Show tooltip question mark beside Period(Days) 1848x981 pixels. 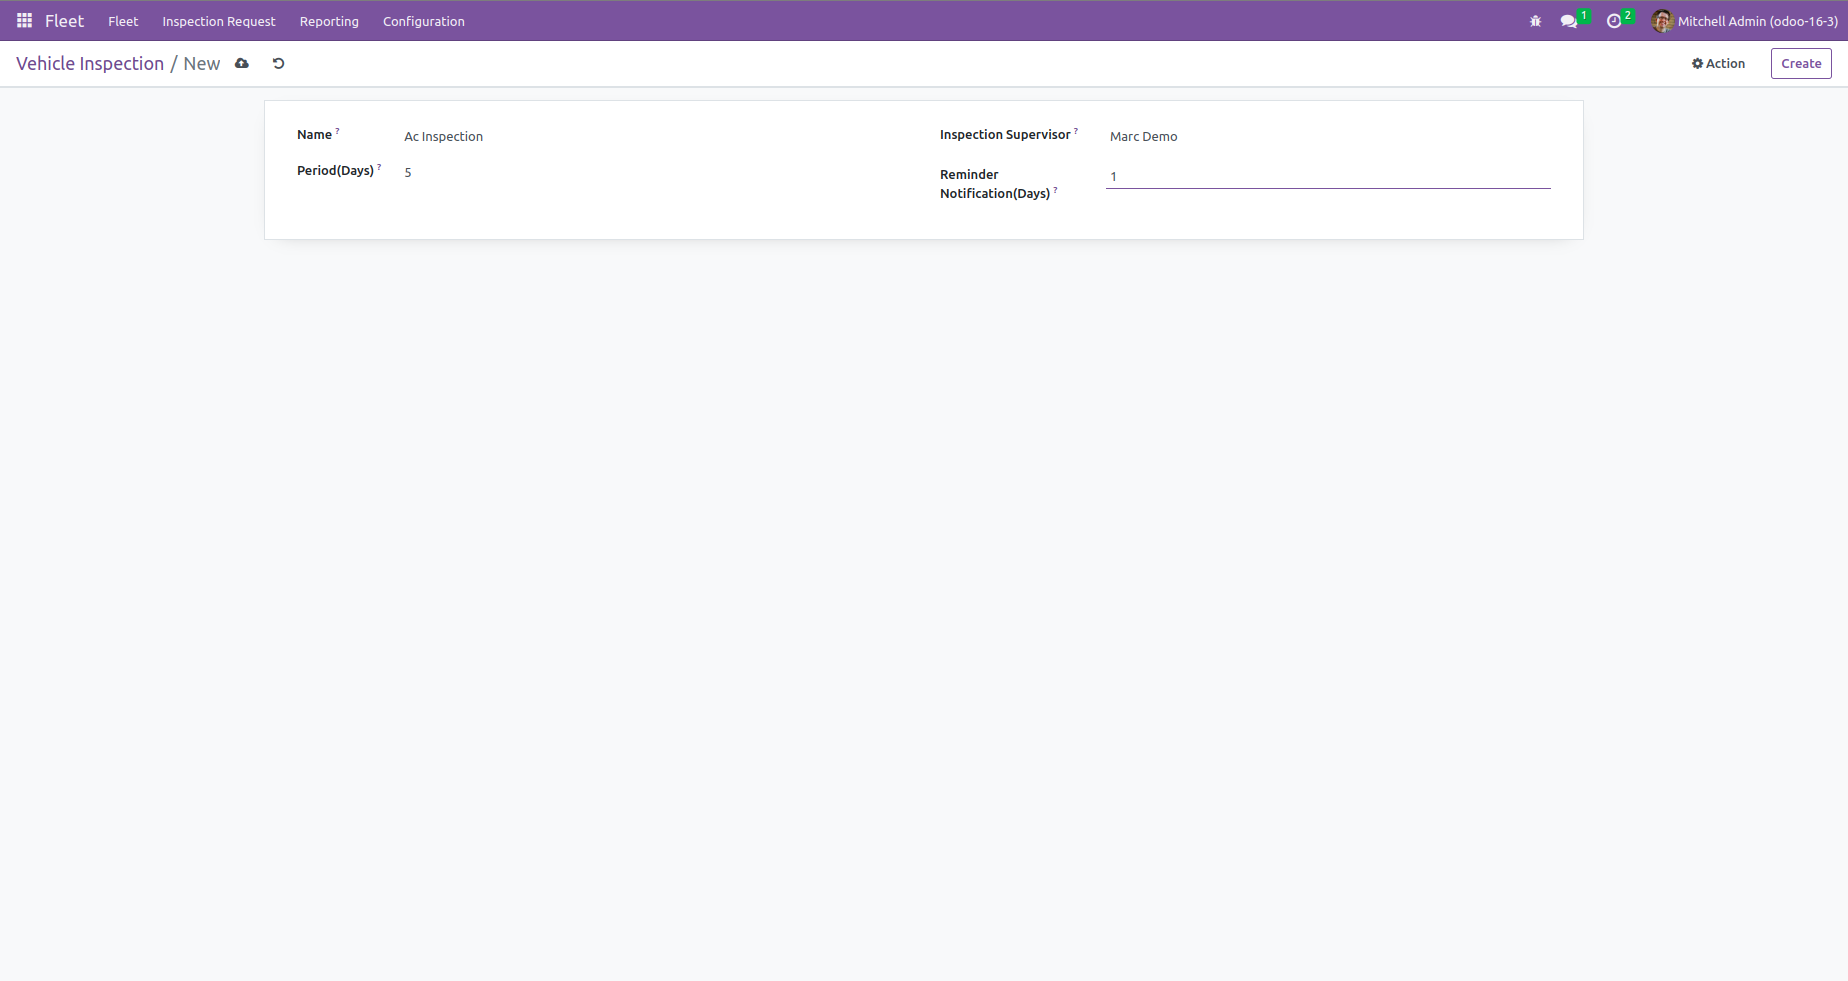coord(379,167)
